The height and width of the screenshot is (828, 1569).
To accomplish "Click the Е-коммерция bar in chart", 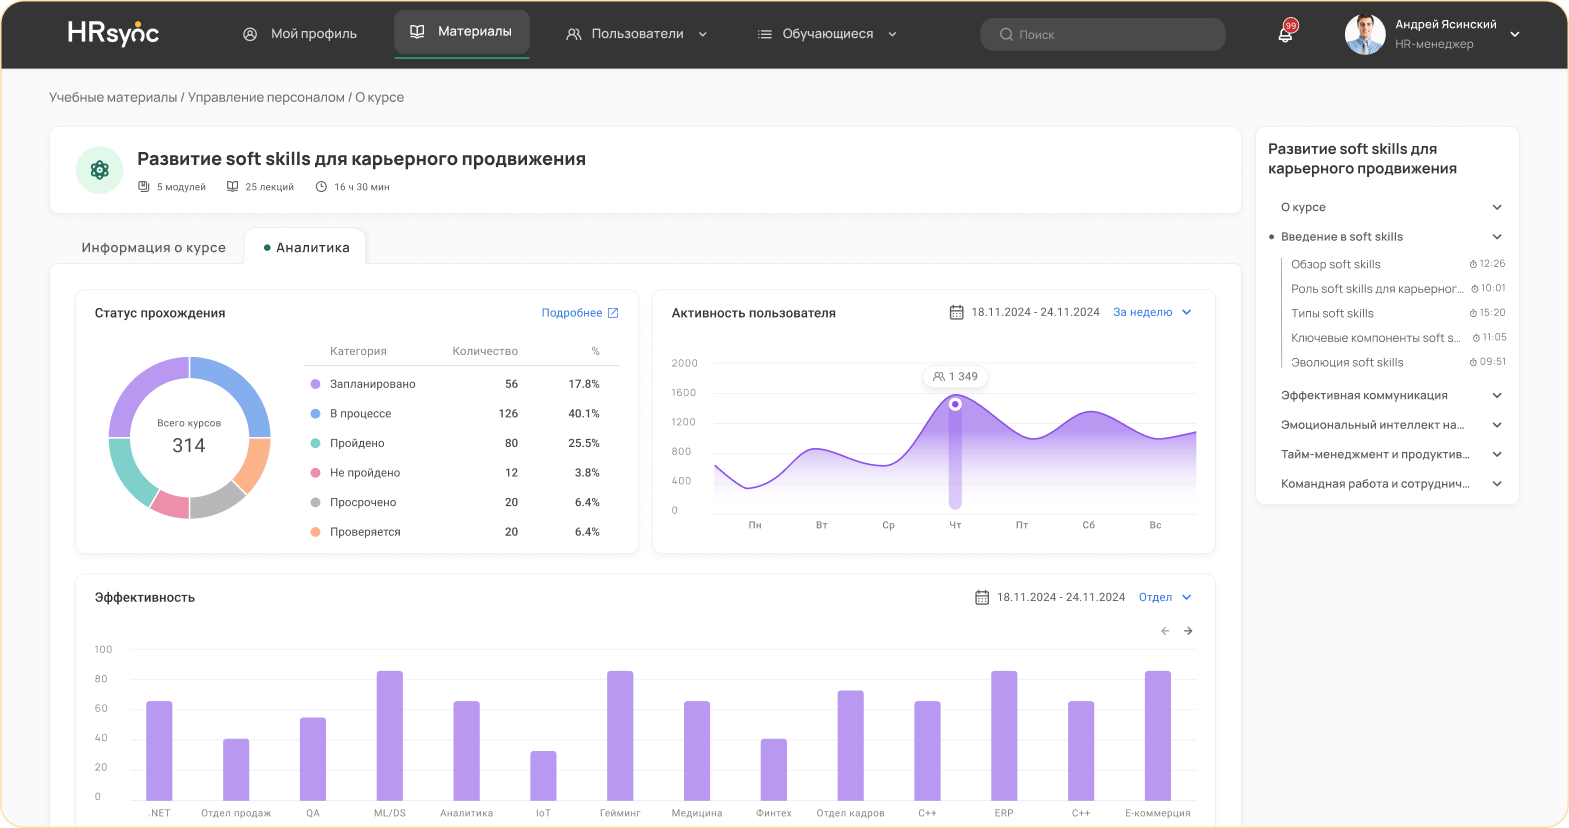I will pos(1158,735).
